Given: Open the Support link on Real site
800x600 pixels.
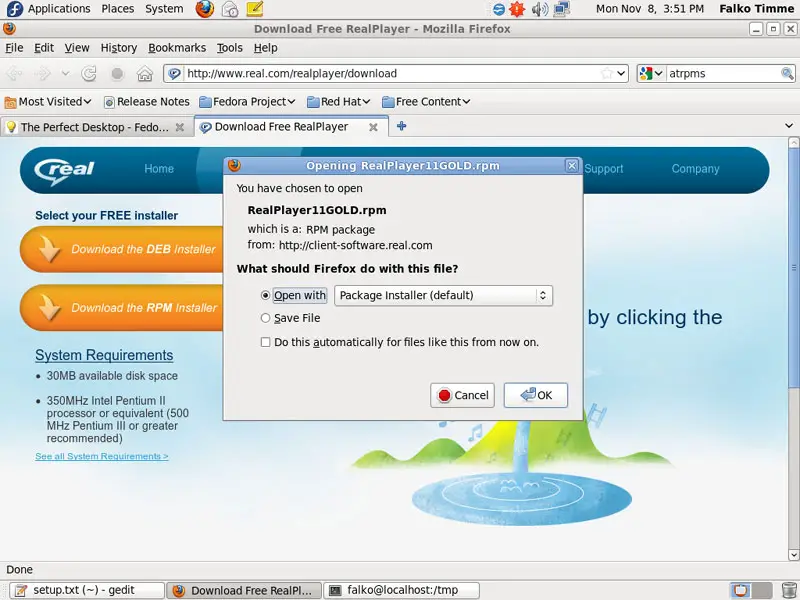Looking at the screenshot, I should point(604,169).
